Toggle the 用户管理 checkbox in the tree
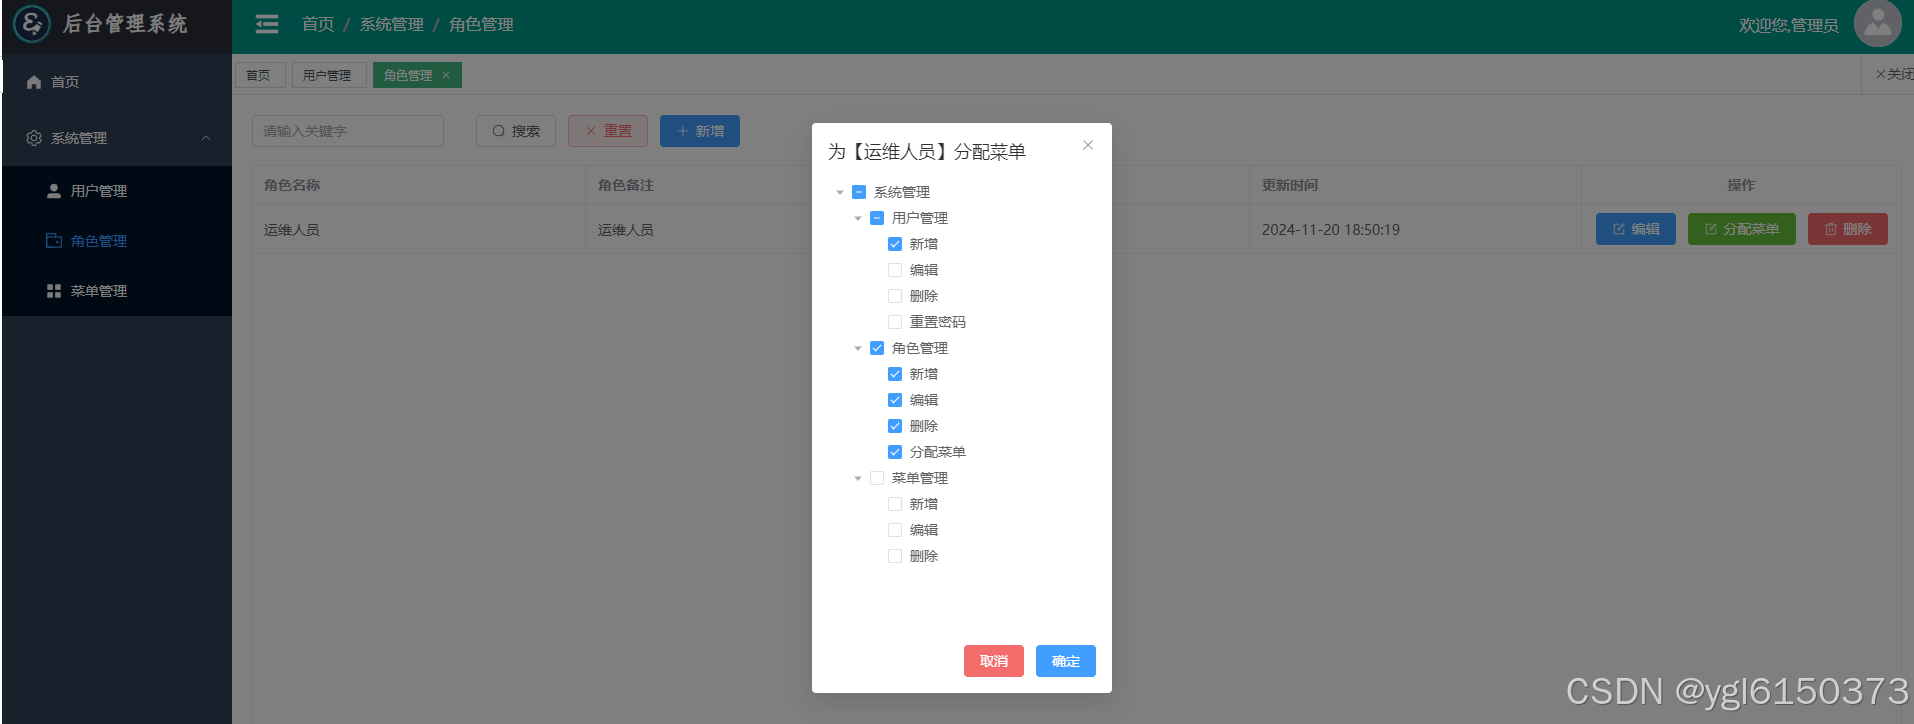 [877, 218]
